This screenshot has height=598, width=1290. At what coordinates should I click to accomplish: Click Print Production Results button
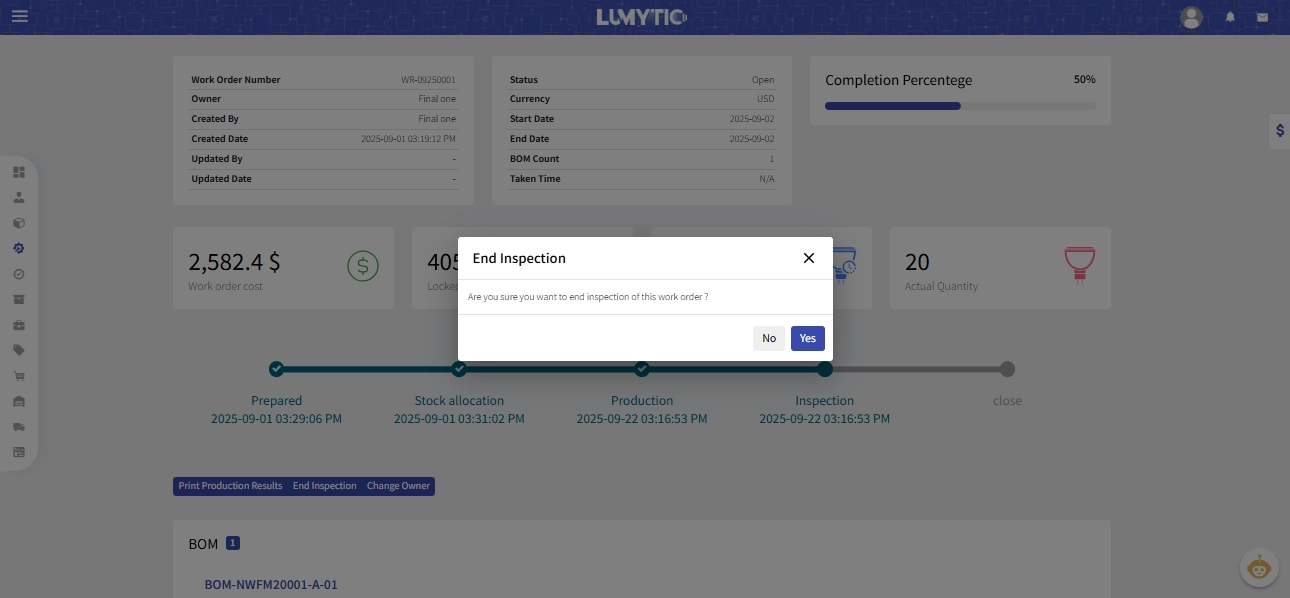[230, 486]
